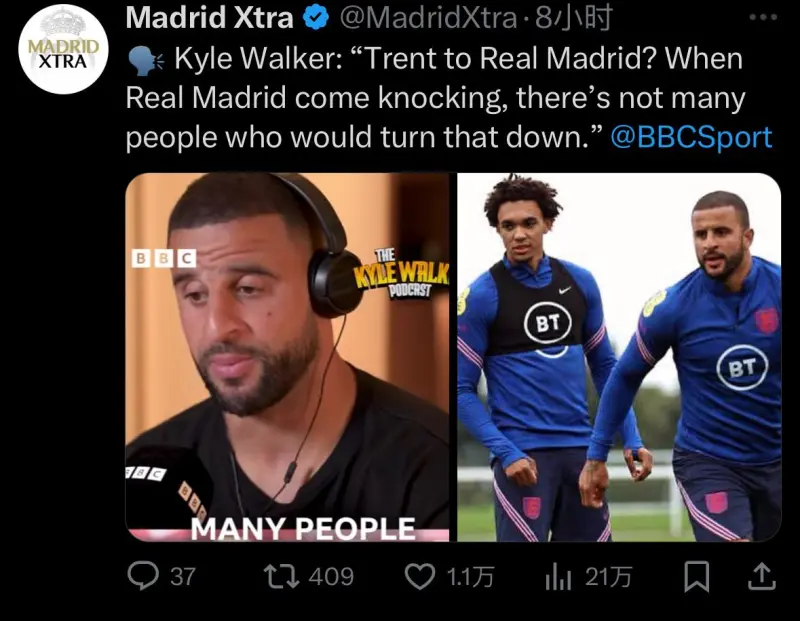The height and width of the screenshot is (621, 800).
Task: Tap the retweet icon
Action: [281, 576]
